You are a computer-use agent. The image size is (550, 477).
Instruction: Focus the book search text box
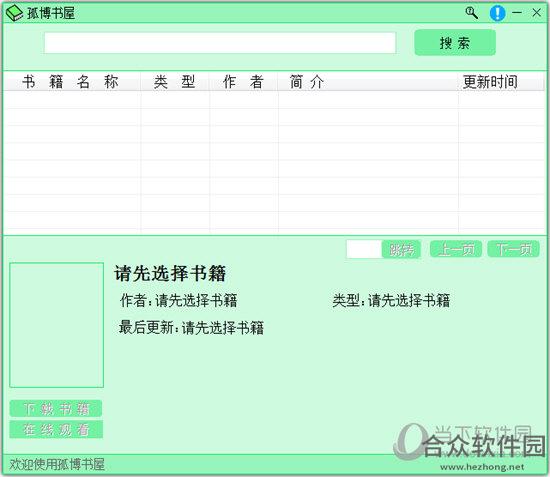point(220,43)
